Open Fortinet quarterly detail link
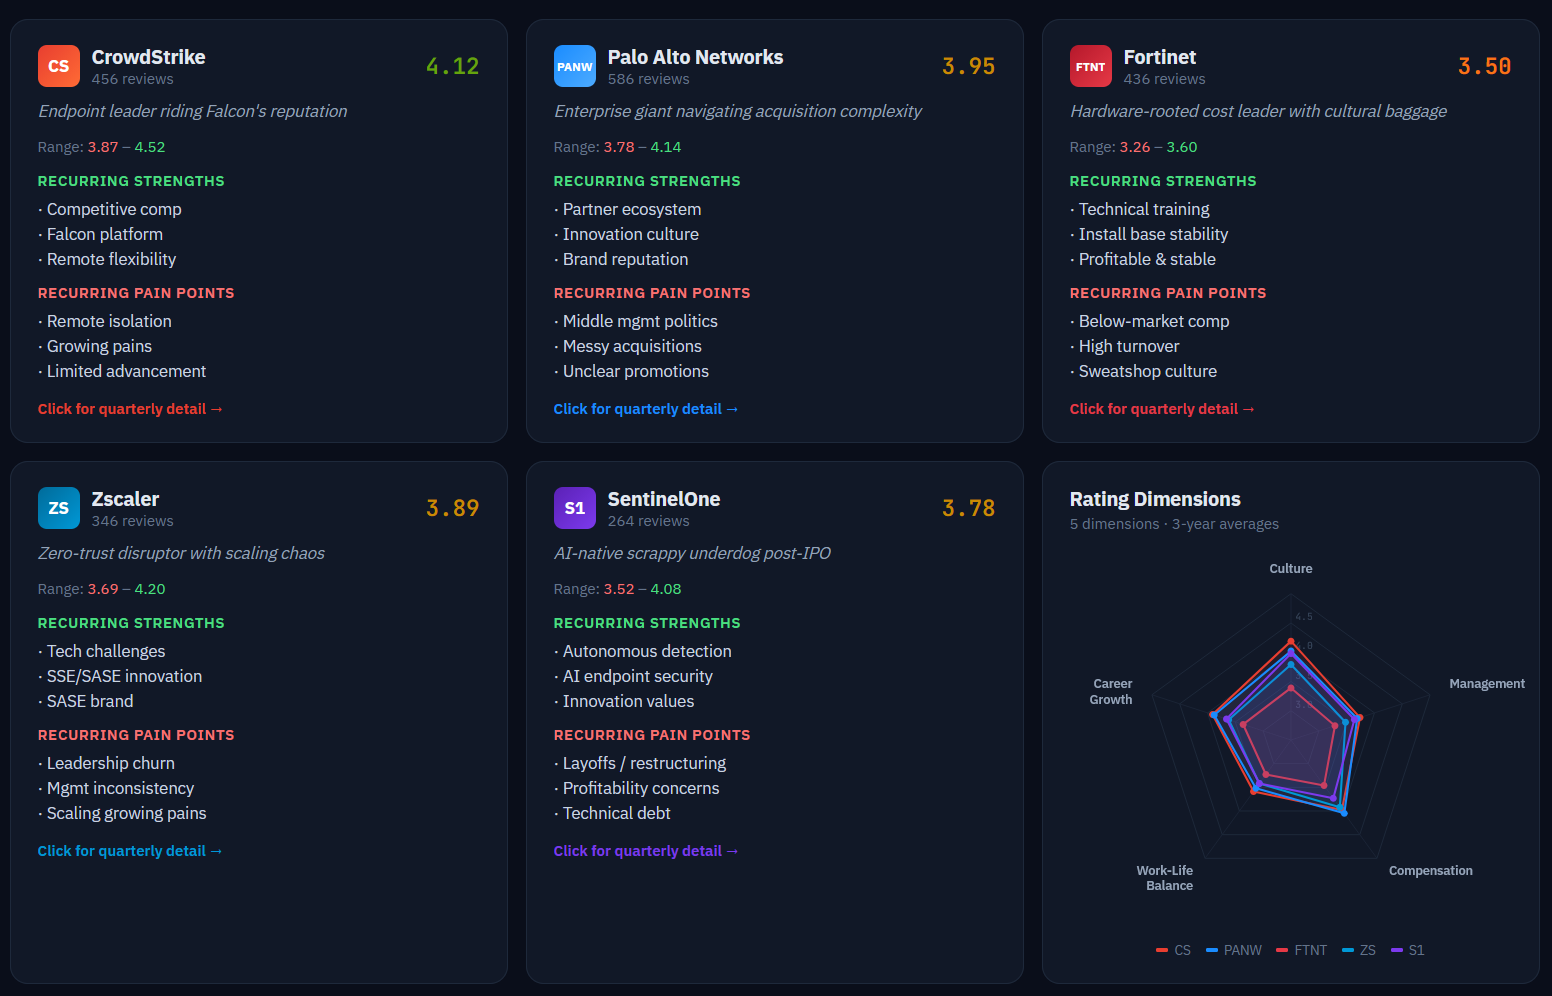The image size is (1552, 996). tap(1162, 409)
